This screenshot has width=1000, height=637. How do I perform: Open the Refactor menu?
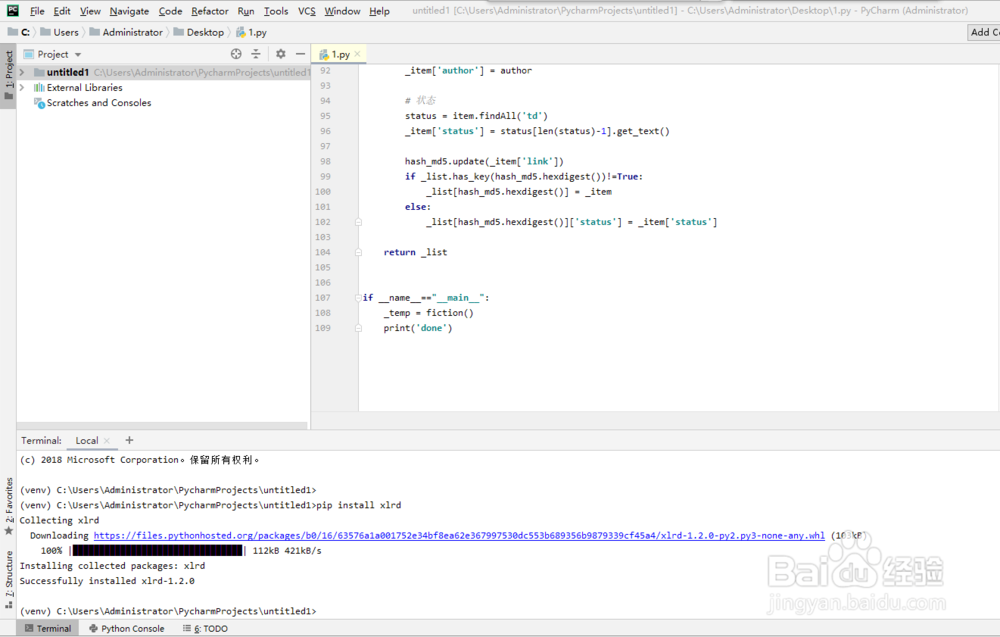[x=210, y=11]
